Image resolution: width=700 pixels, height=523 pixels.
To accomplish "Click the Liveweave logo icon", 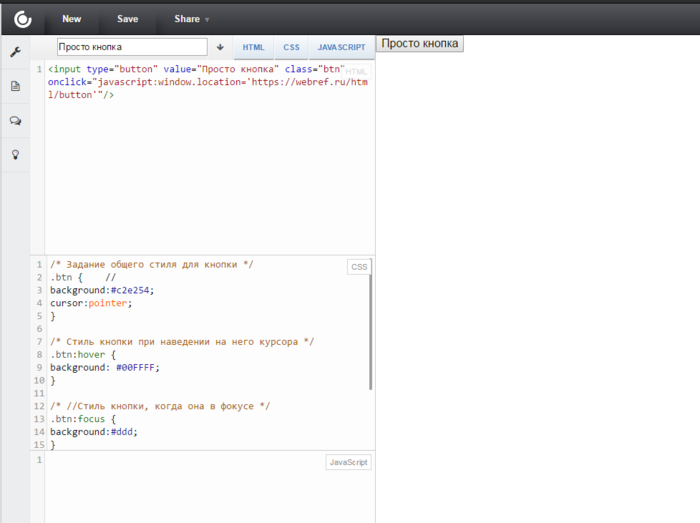I will click(x=23, y=19).
